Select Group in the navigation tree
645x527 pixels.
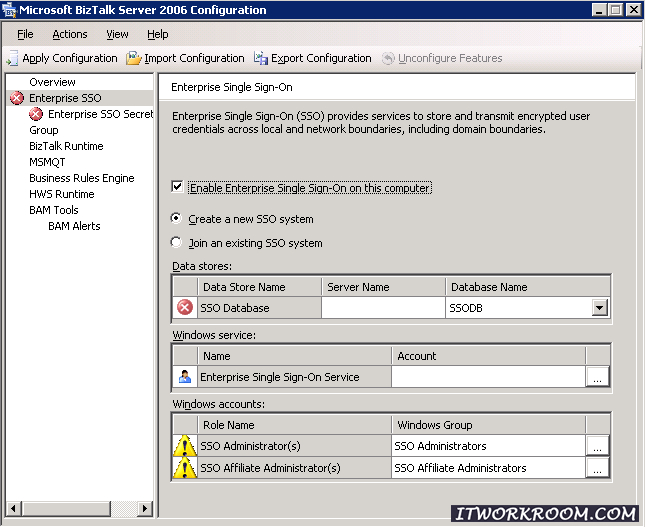click(44, 130)
